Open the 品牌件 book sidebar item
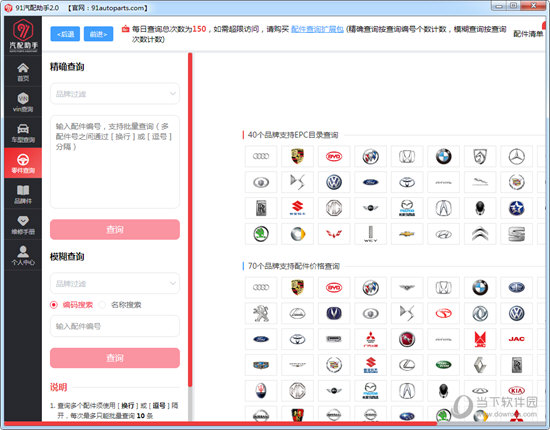The image size is (550, 430). 23,194
